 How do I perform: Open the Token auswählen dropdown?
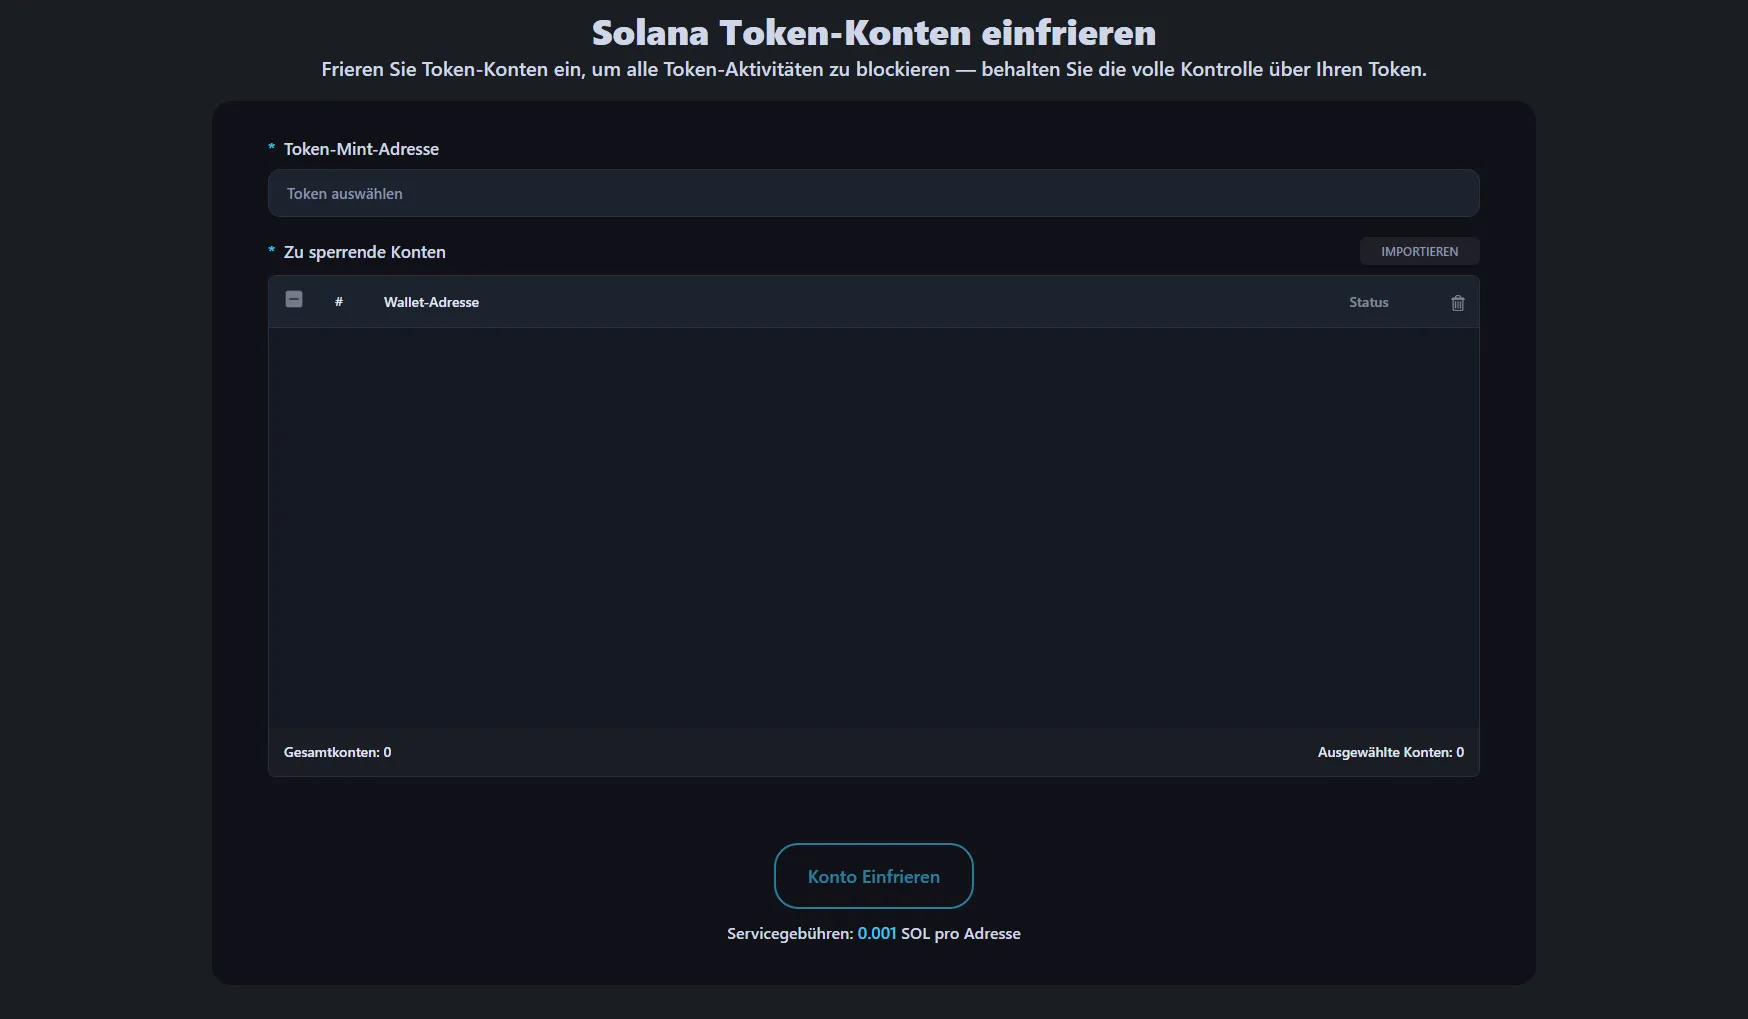(873, 193)
